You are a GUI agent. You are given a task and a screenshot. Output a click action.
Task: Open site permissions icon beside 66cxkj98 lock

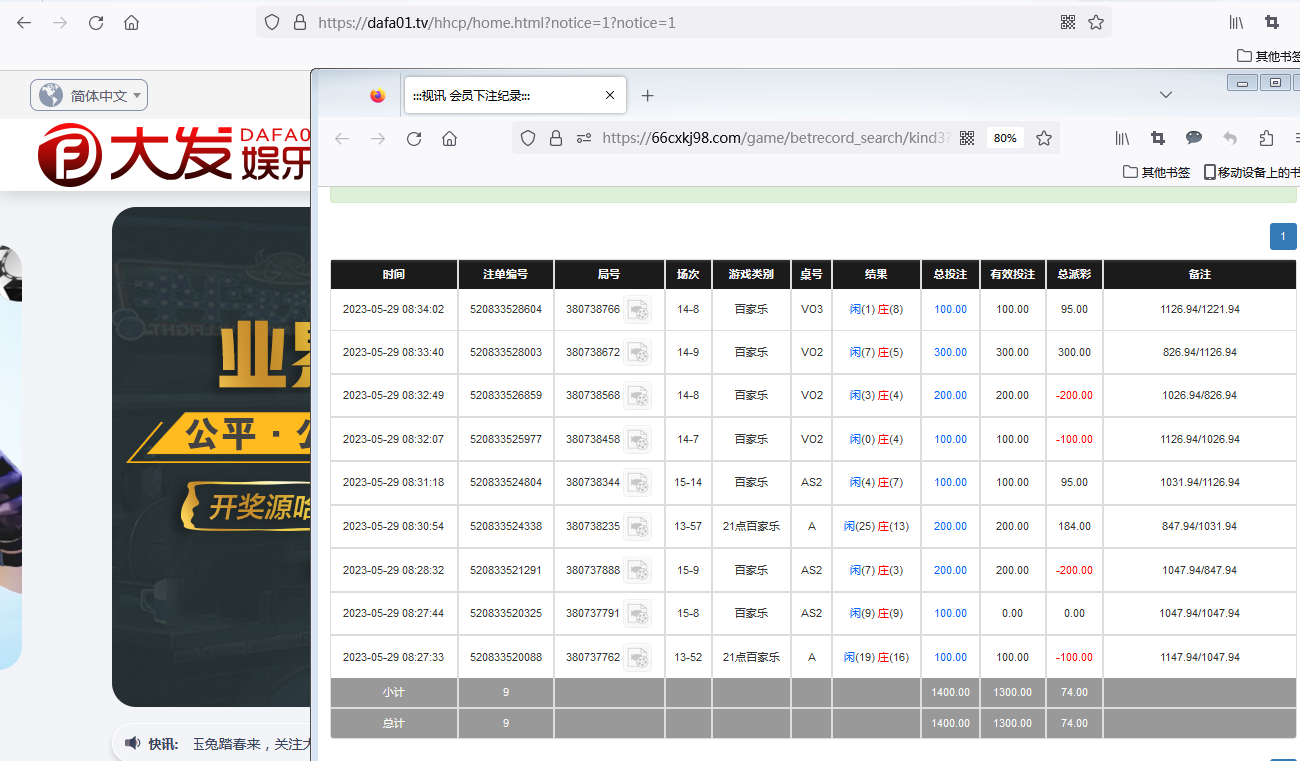pos(584,139)
